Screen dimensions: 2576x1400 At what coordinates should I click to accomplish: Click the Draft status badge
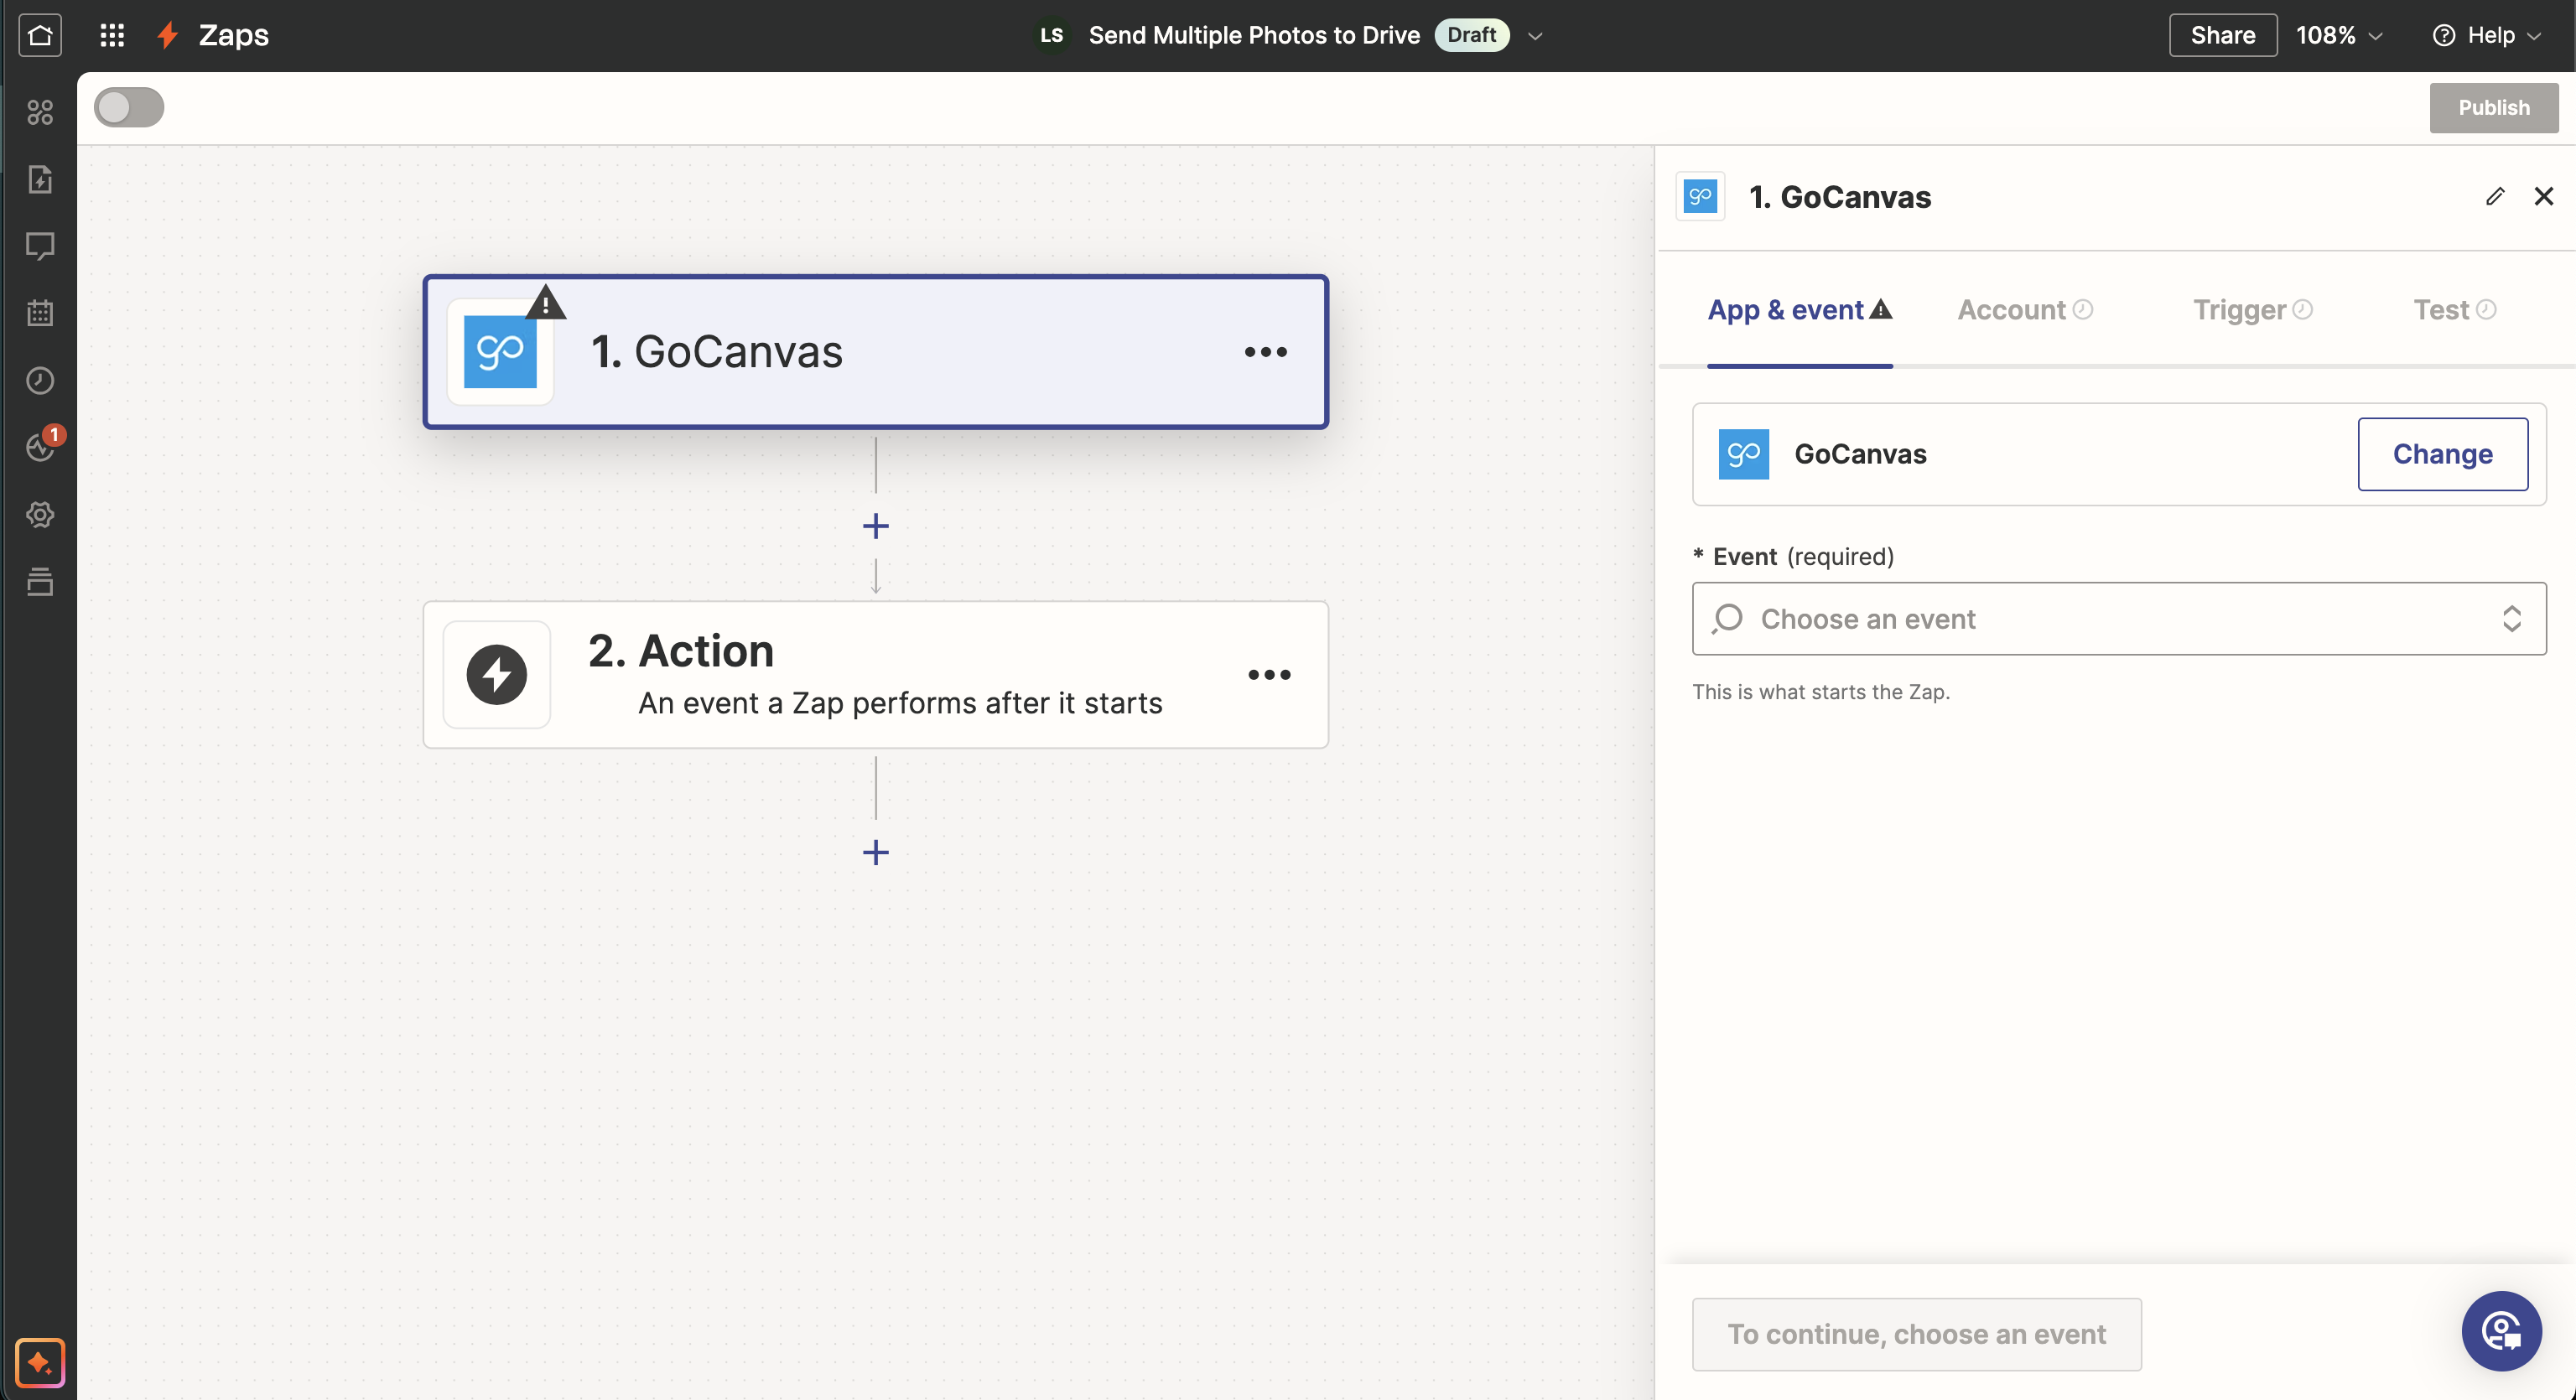[x=1471, y=35]
